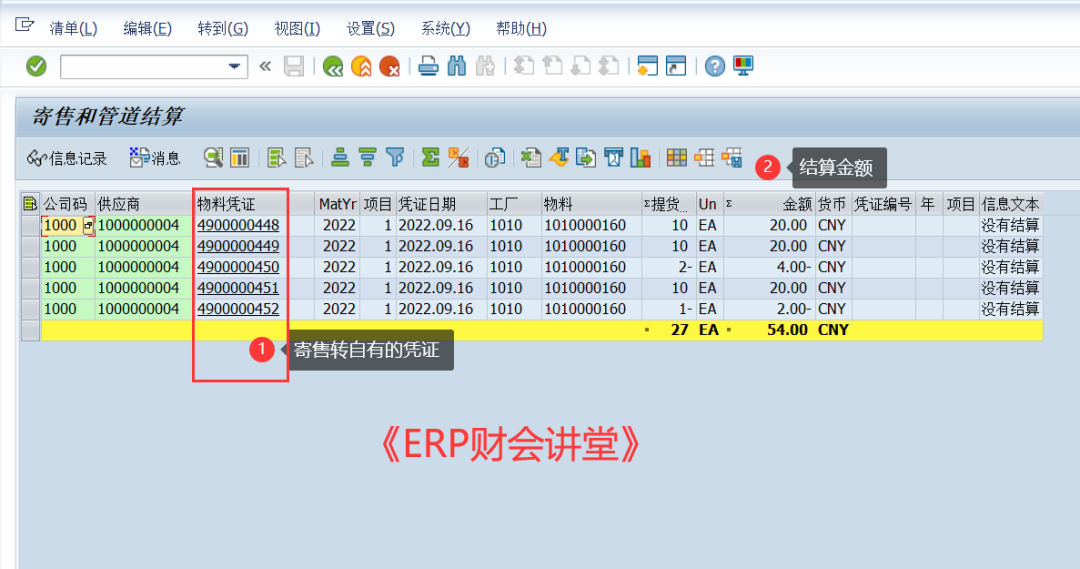Click the select-all corner table icon
The height and width of the screenshot is (569, 1080).
[x=30, y=204]
